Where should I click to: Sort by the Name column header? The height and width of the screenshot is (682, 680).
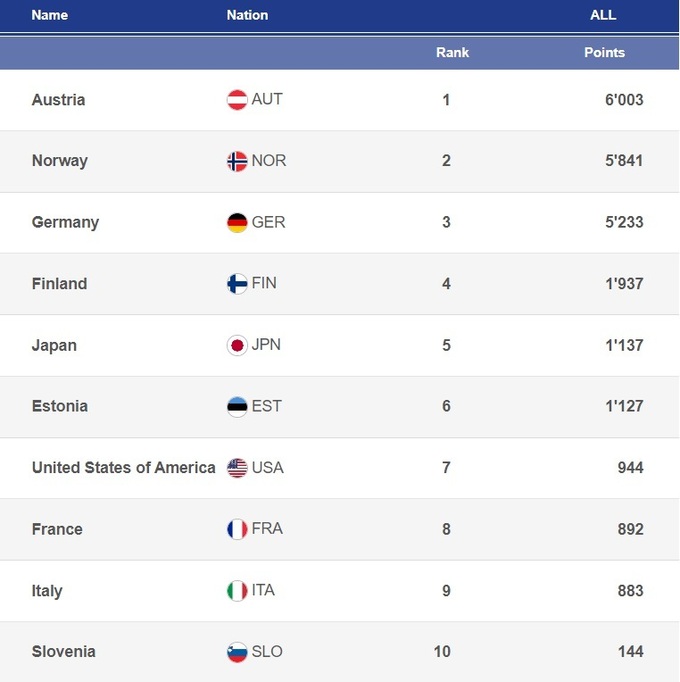coord(50,15)
